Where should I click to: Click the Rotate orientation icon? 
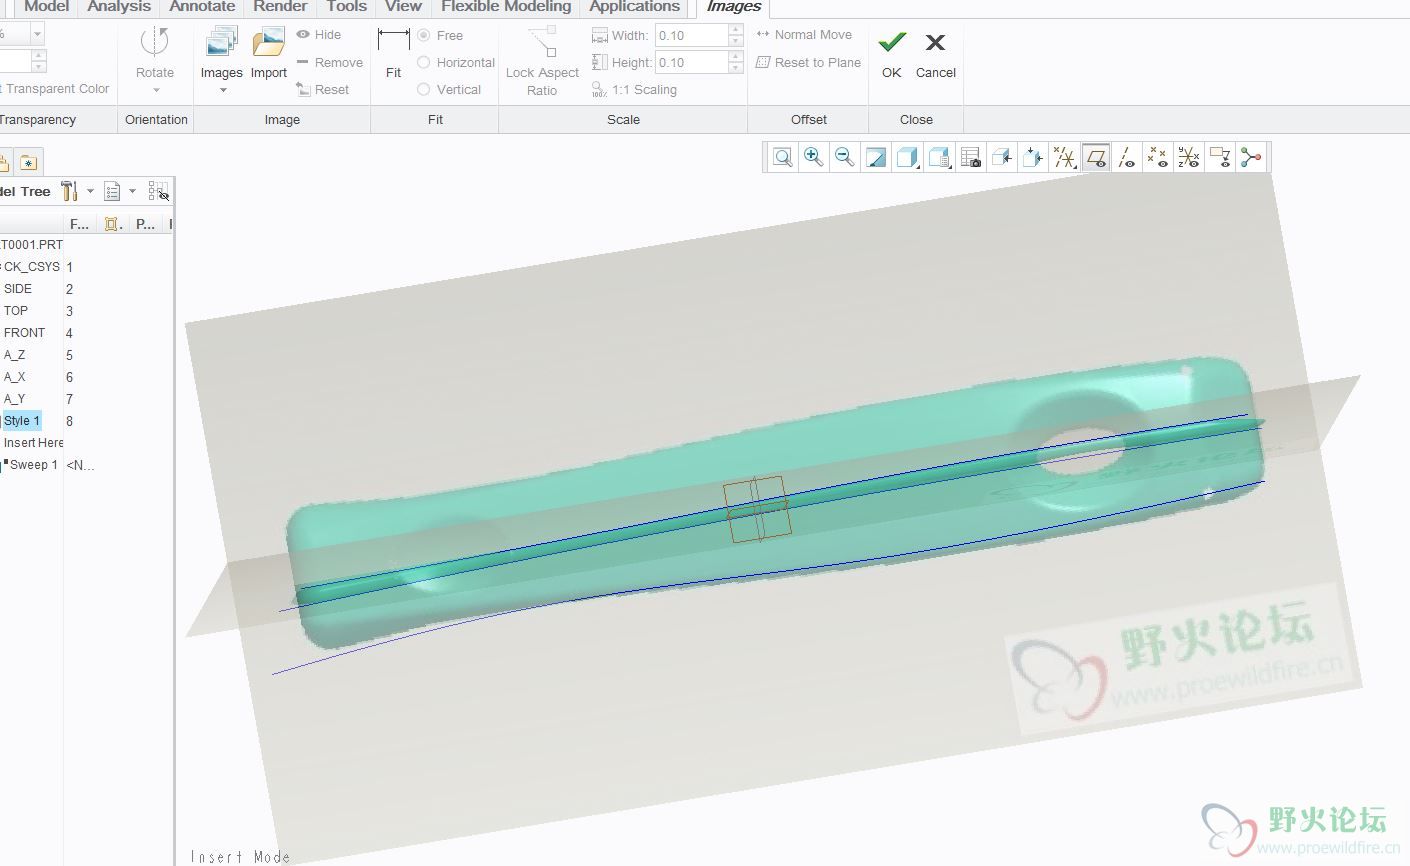click(155, 43)
